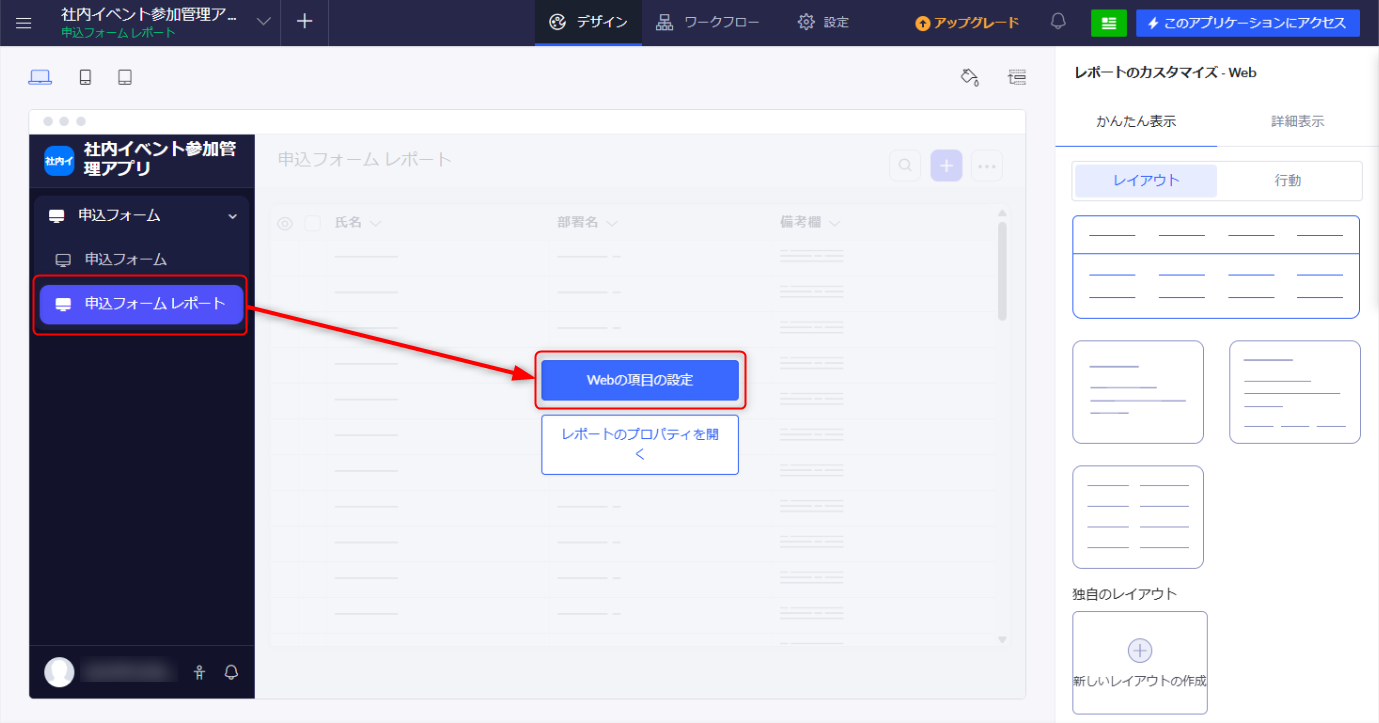Image resolution: width=1379 pixels, height=723 pixels.
Task: Create a new layout via 新しいレイアウトの作成
Action: 1139,662
